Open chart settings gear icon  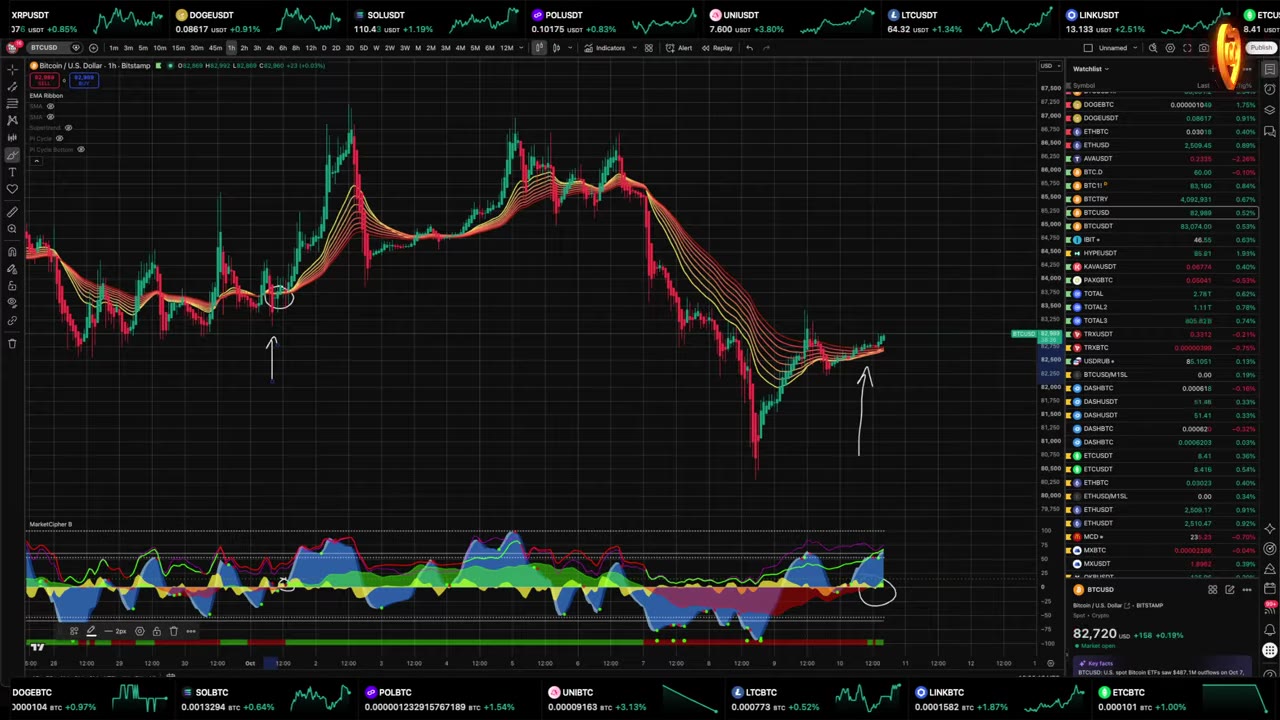[1170, 48]
